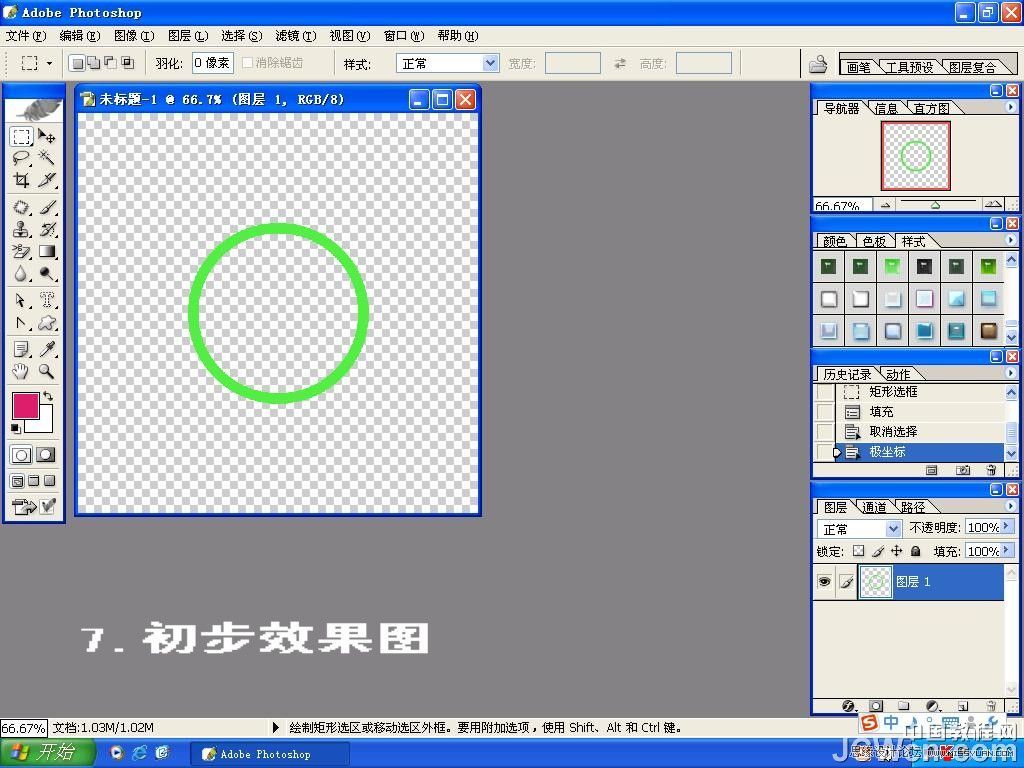This screenshot has height=768, width=1024.
Task: Select the Lasso tool
Action: [22, 158]
